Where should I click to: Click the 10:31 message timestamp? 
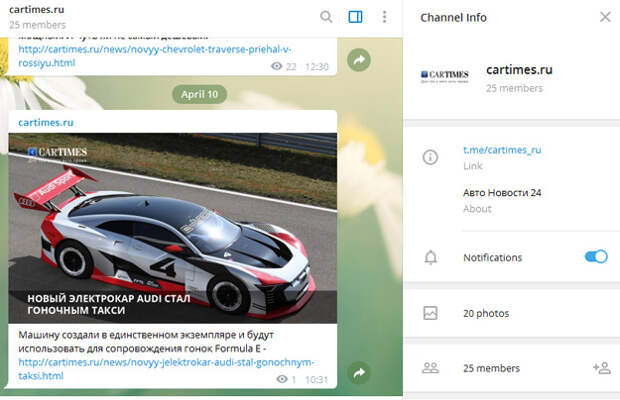tap(317, 379)
